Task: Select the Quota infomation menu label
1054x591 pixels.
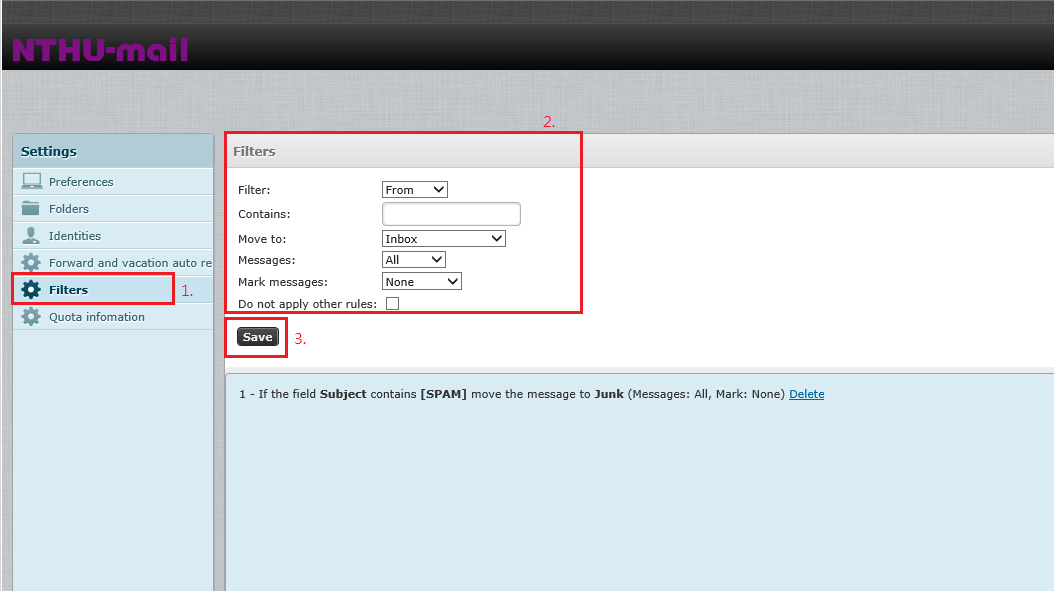Action: [97, 317]
